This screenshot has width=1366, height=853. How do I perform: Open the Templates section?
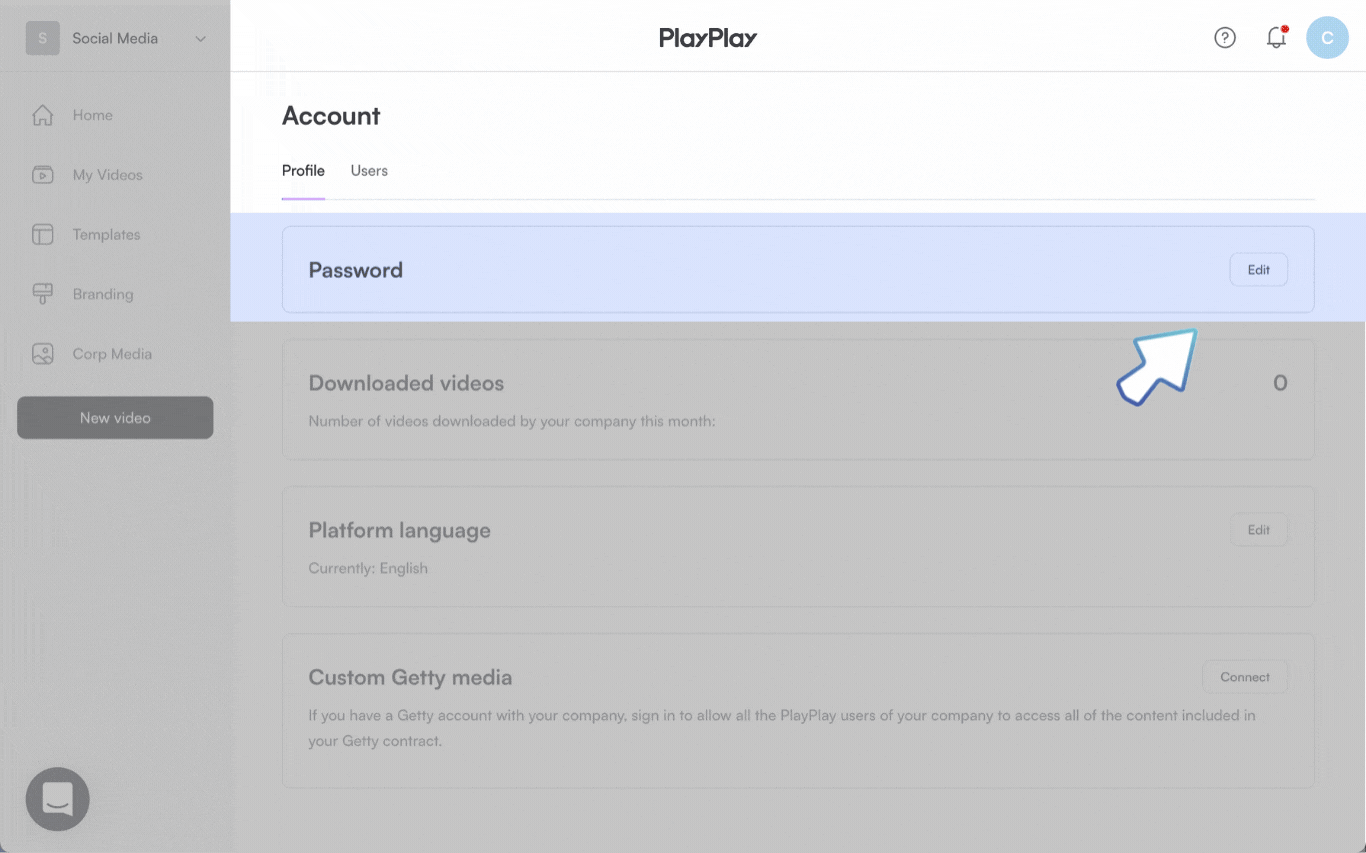[105, 234]
